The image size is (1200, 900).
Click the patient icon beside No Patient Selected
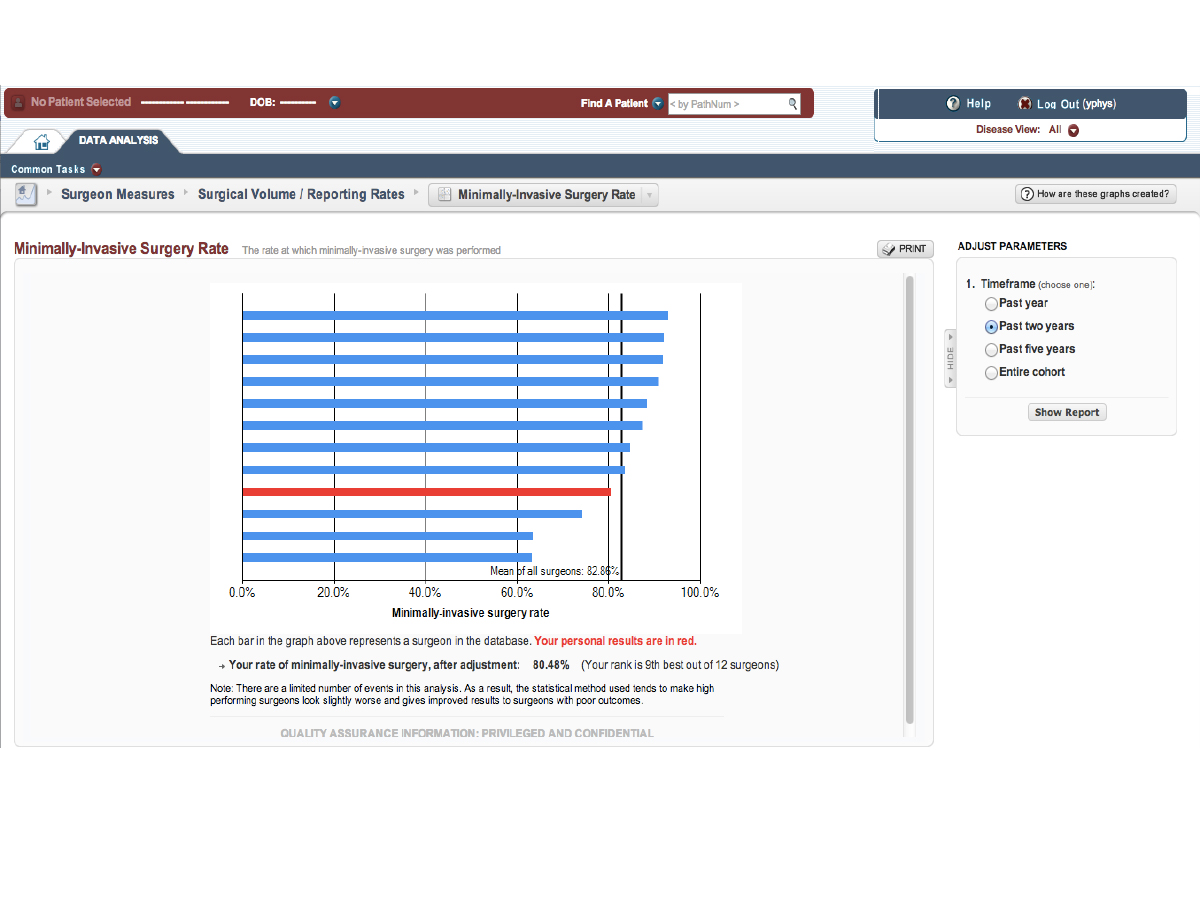(18, 102)
